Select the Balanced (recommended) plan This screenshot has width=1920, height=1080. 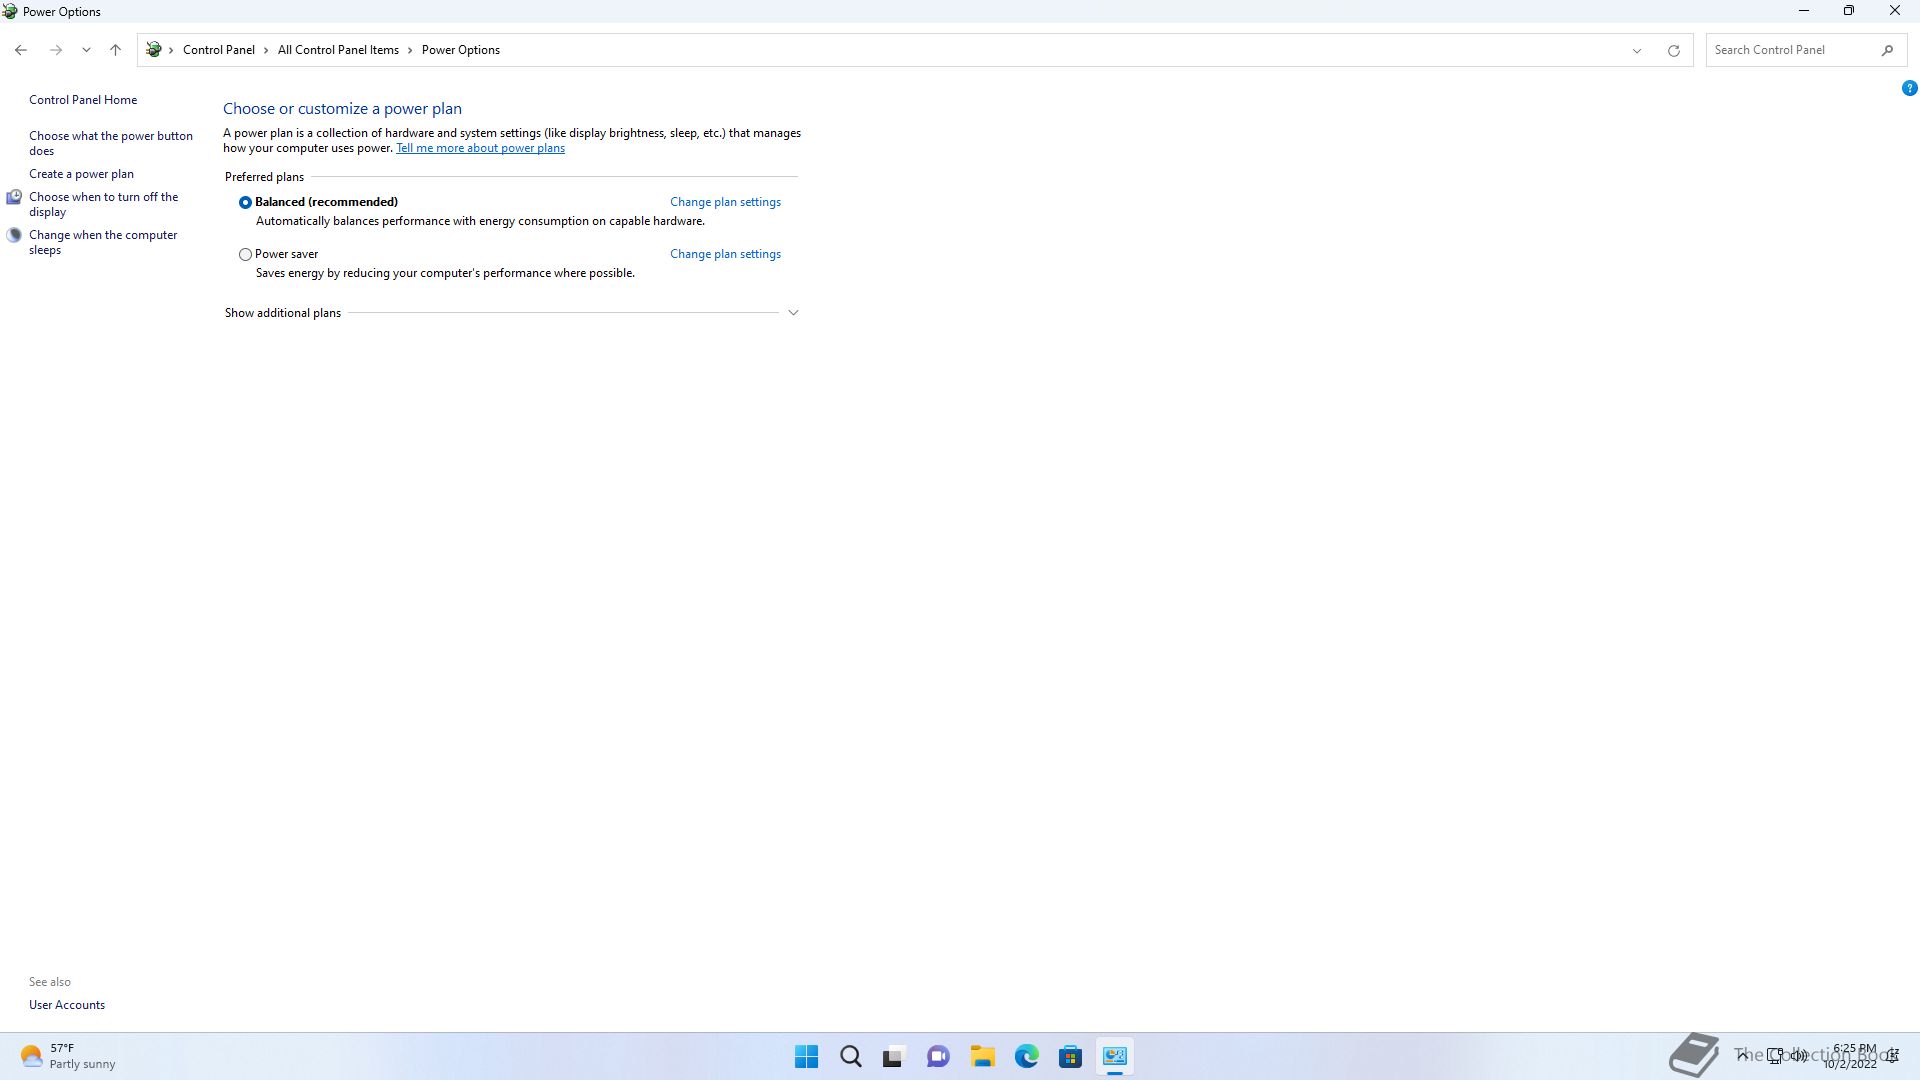245,202
